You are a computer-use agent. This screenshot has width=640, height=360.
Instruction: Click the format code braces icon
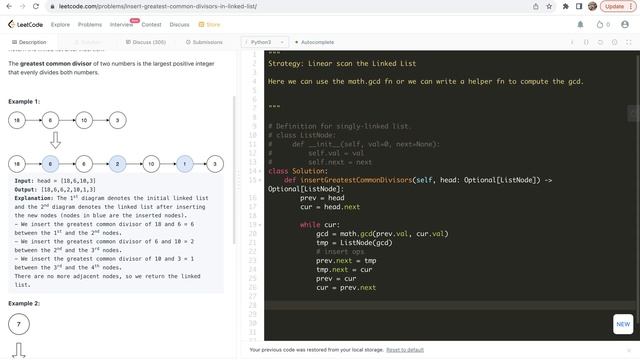point(586,42)
